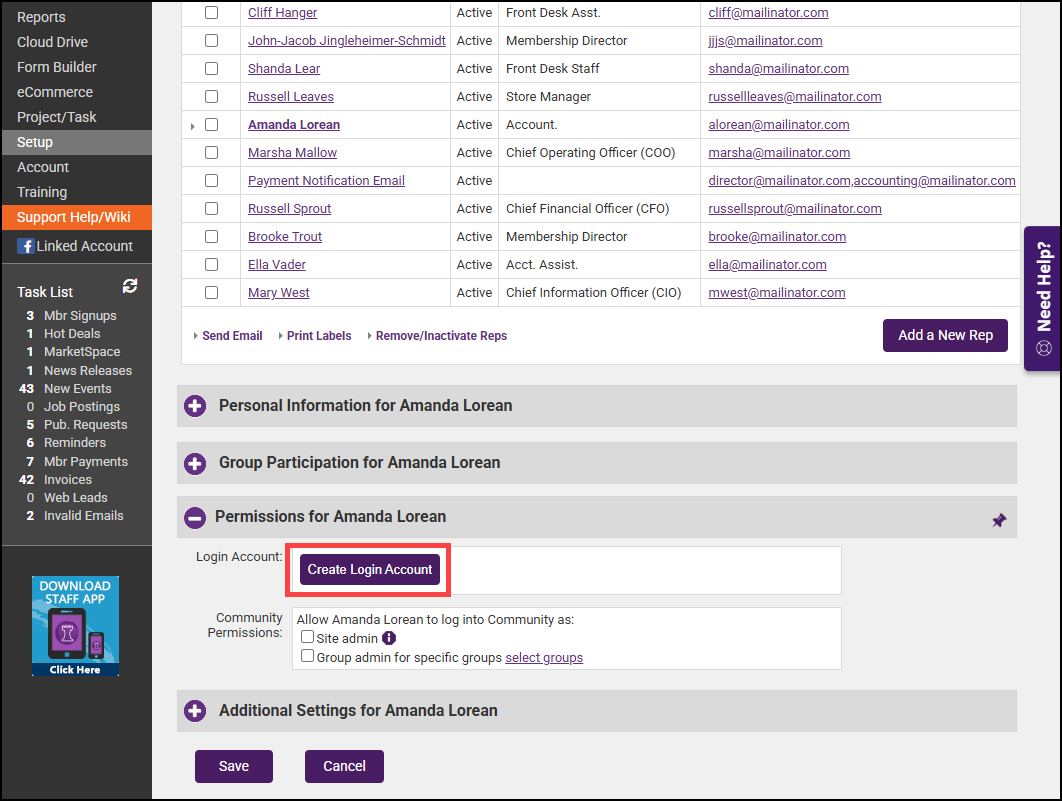This screenshot has height=801, width=1062.
Task: Open Support Help/Wiki in sidebar
Action: coord(74,217)
